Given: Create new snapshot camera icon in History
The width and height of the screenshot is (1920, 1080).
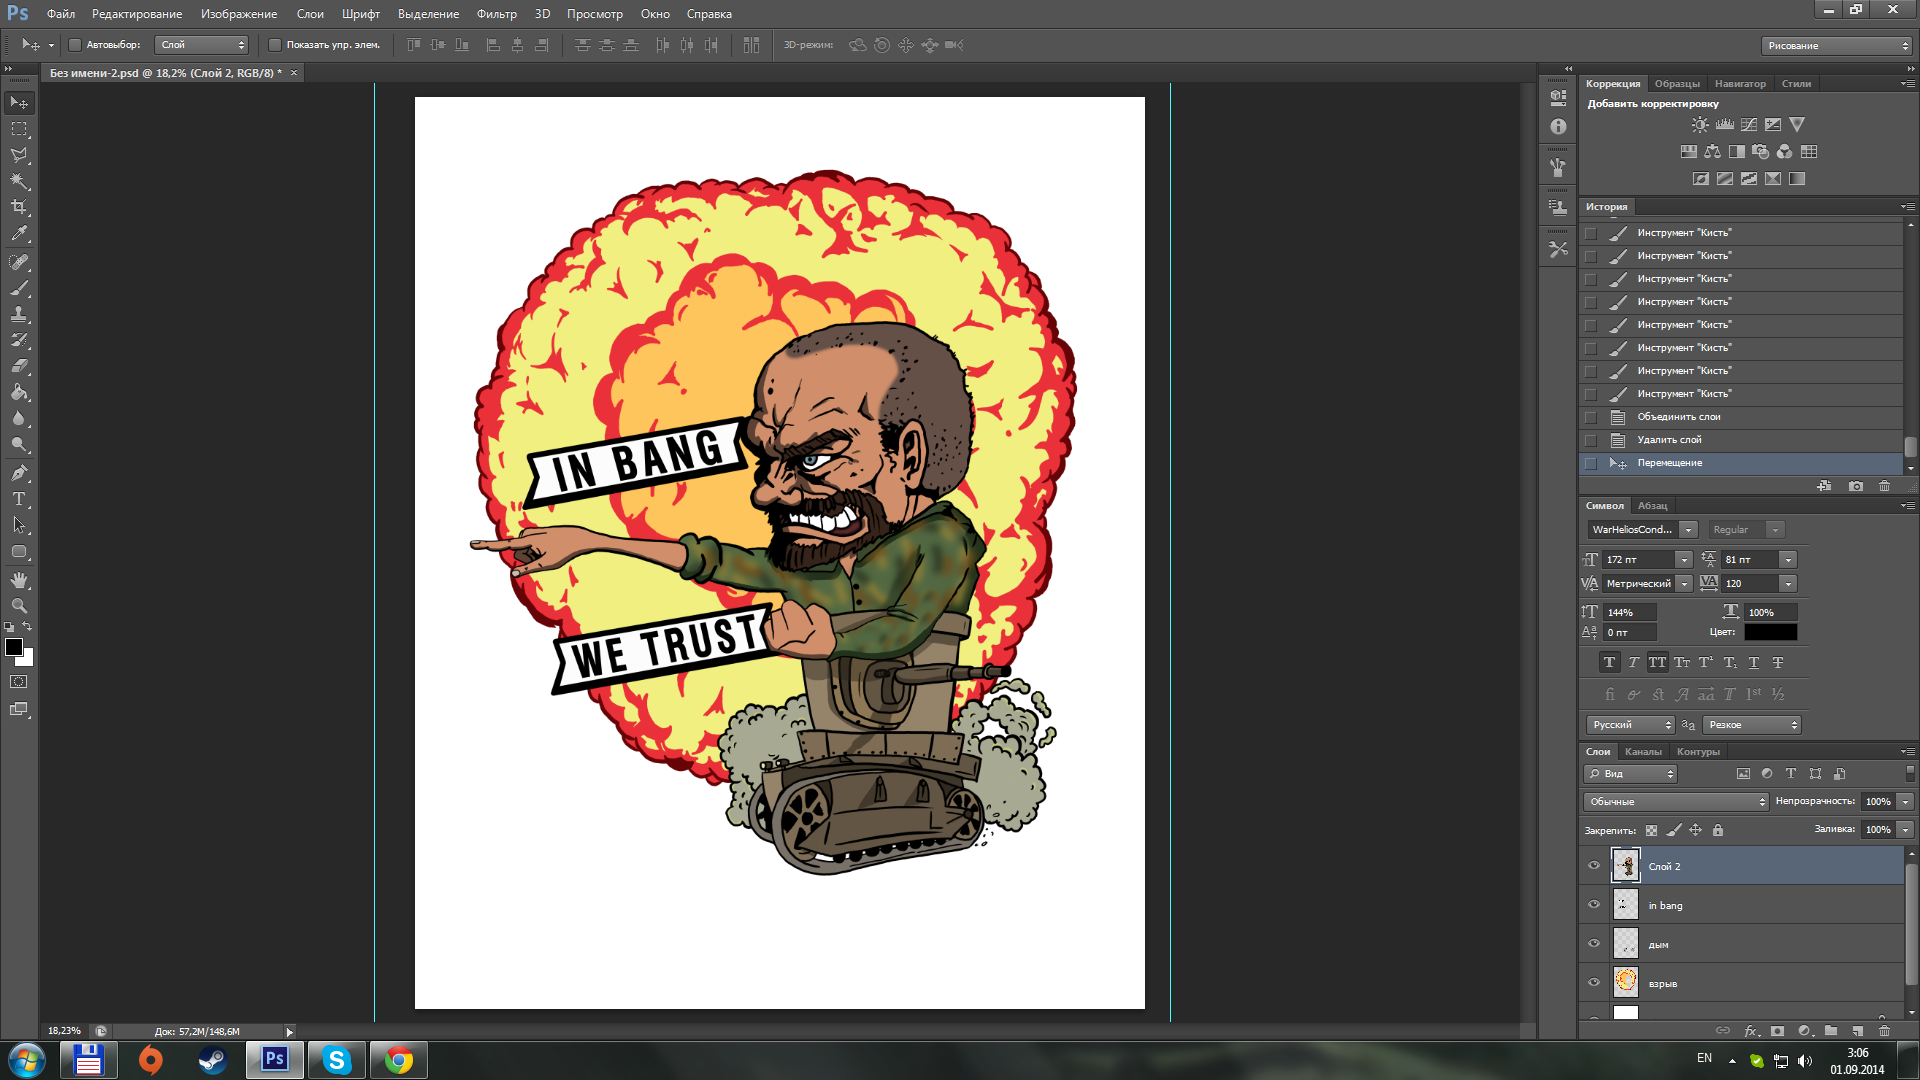Looking at the screenshot, I should pos(1856,486).
